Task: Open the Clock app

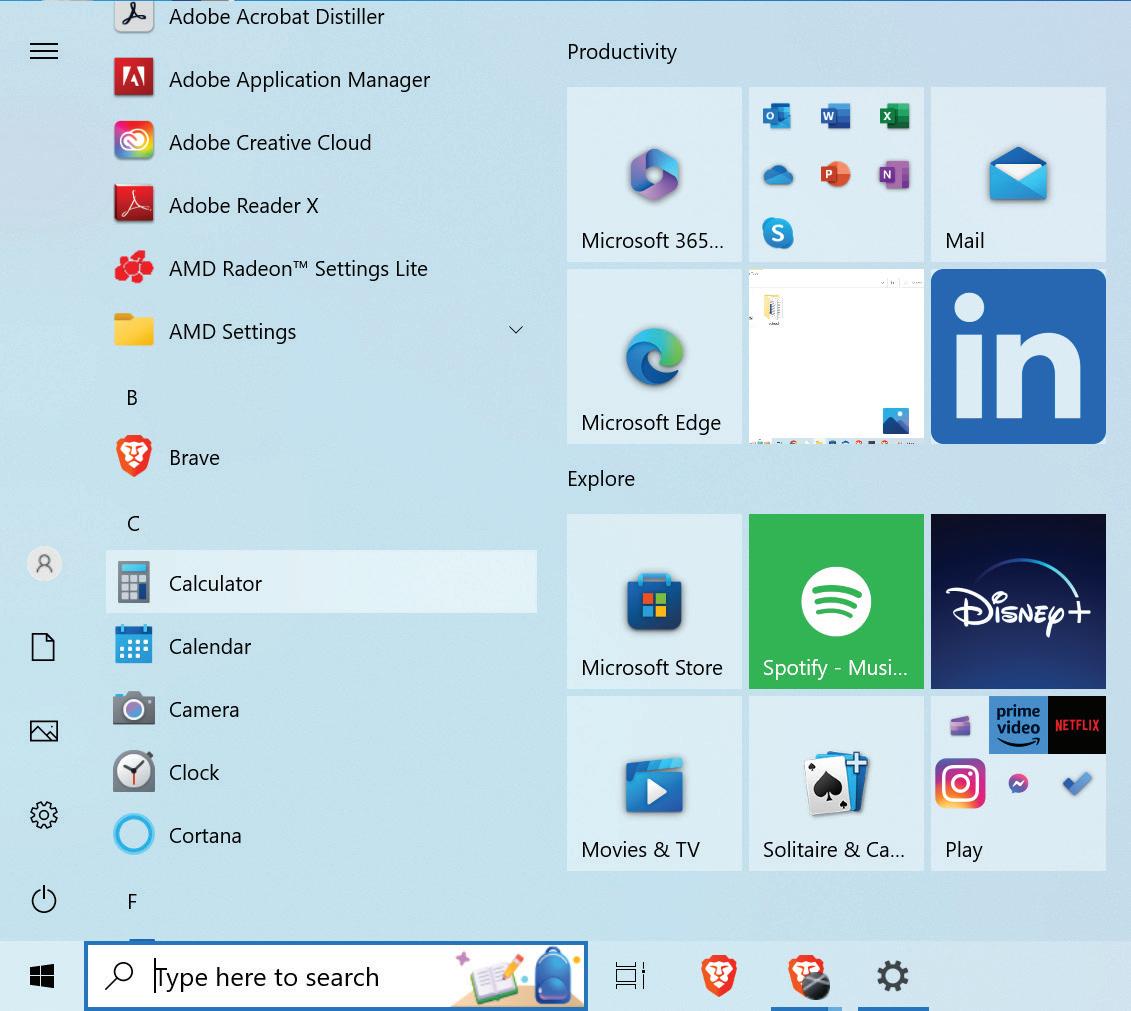Action: click(x=321, y=772)
